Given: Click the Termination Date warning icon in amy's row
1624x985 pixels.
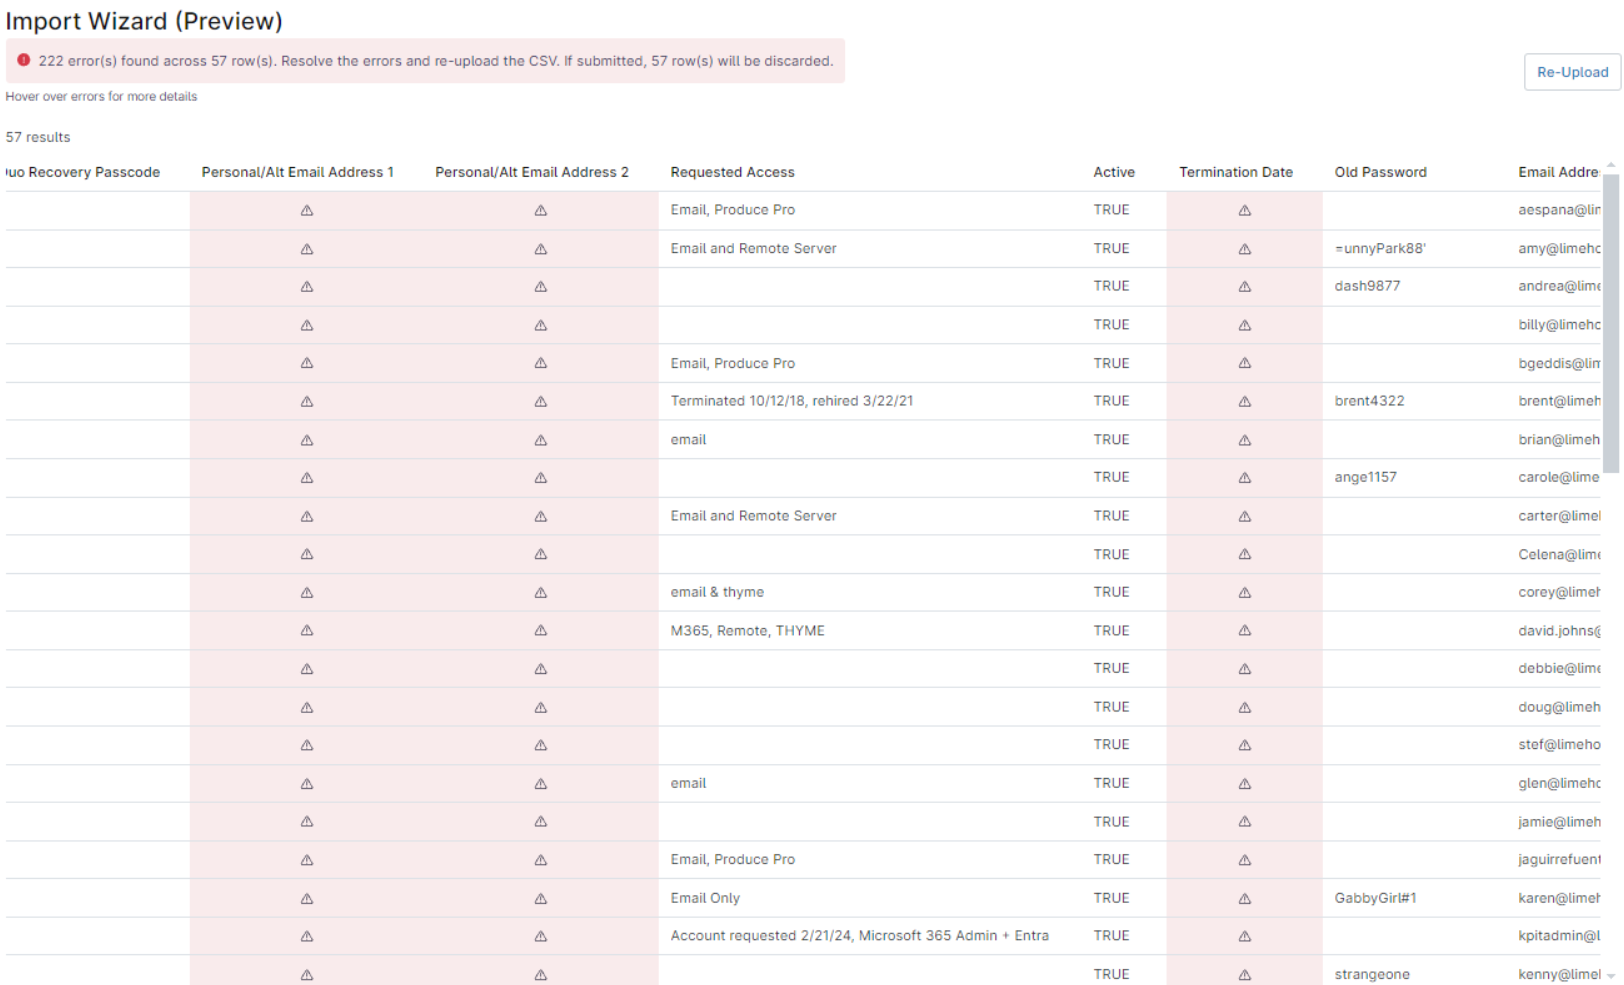Looking at the screenshot, I should 1245,248.
